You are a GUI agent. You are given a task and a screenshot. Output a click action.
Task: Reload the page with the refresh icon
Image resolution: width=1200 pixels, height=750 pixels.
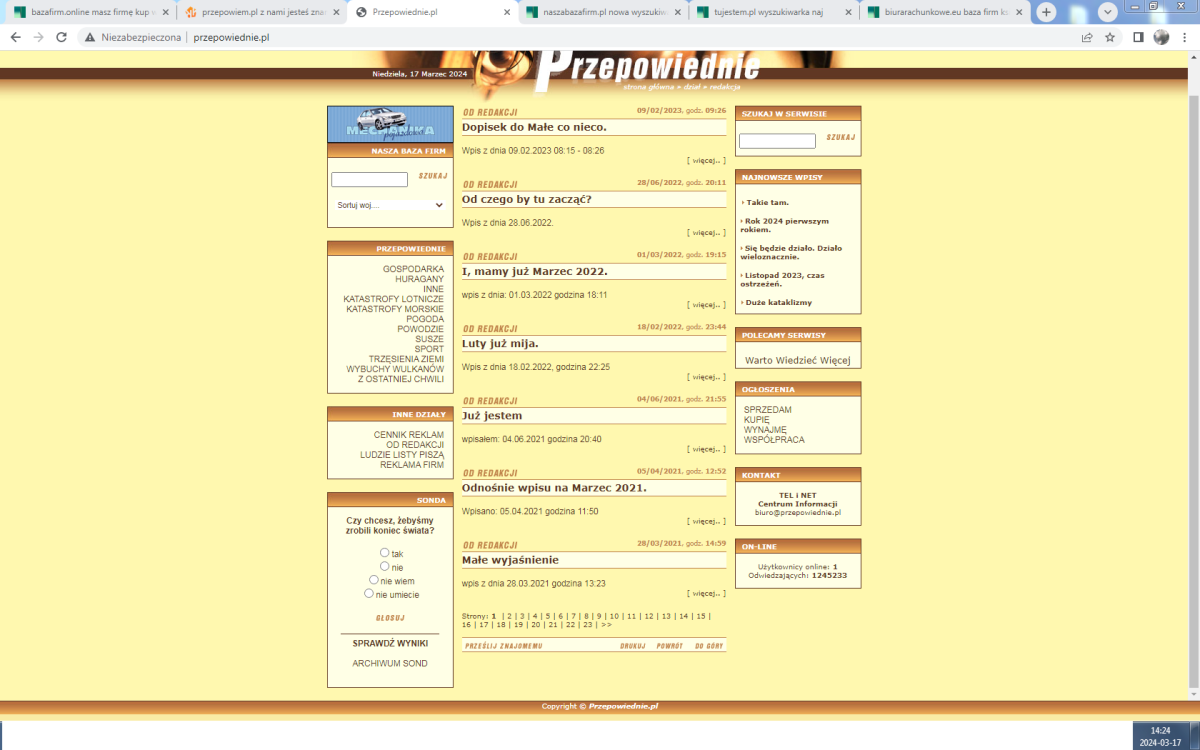tap(61, 37)
